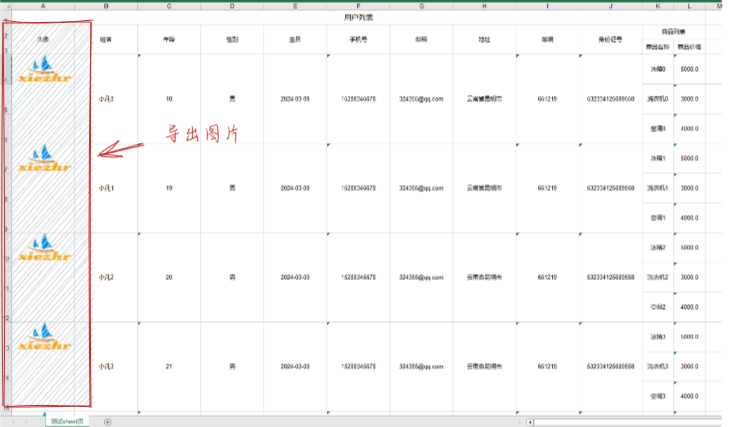Click the first xiezhr avatar image
729x427 pixels.
click(42, 71)
